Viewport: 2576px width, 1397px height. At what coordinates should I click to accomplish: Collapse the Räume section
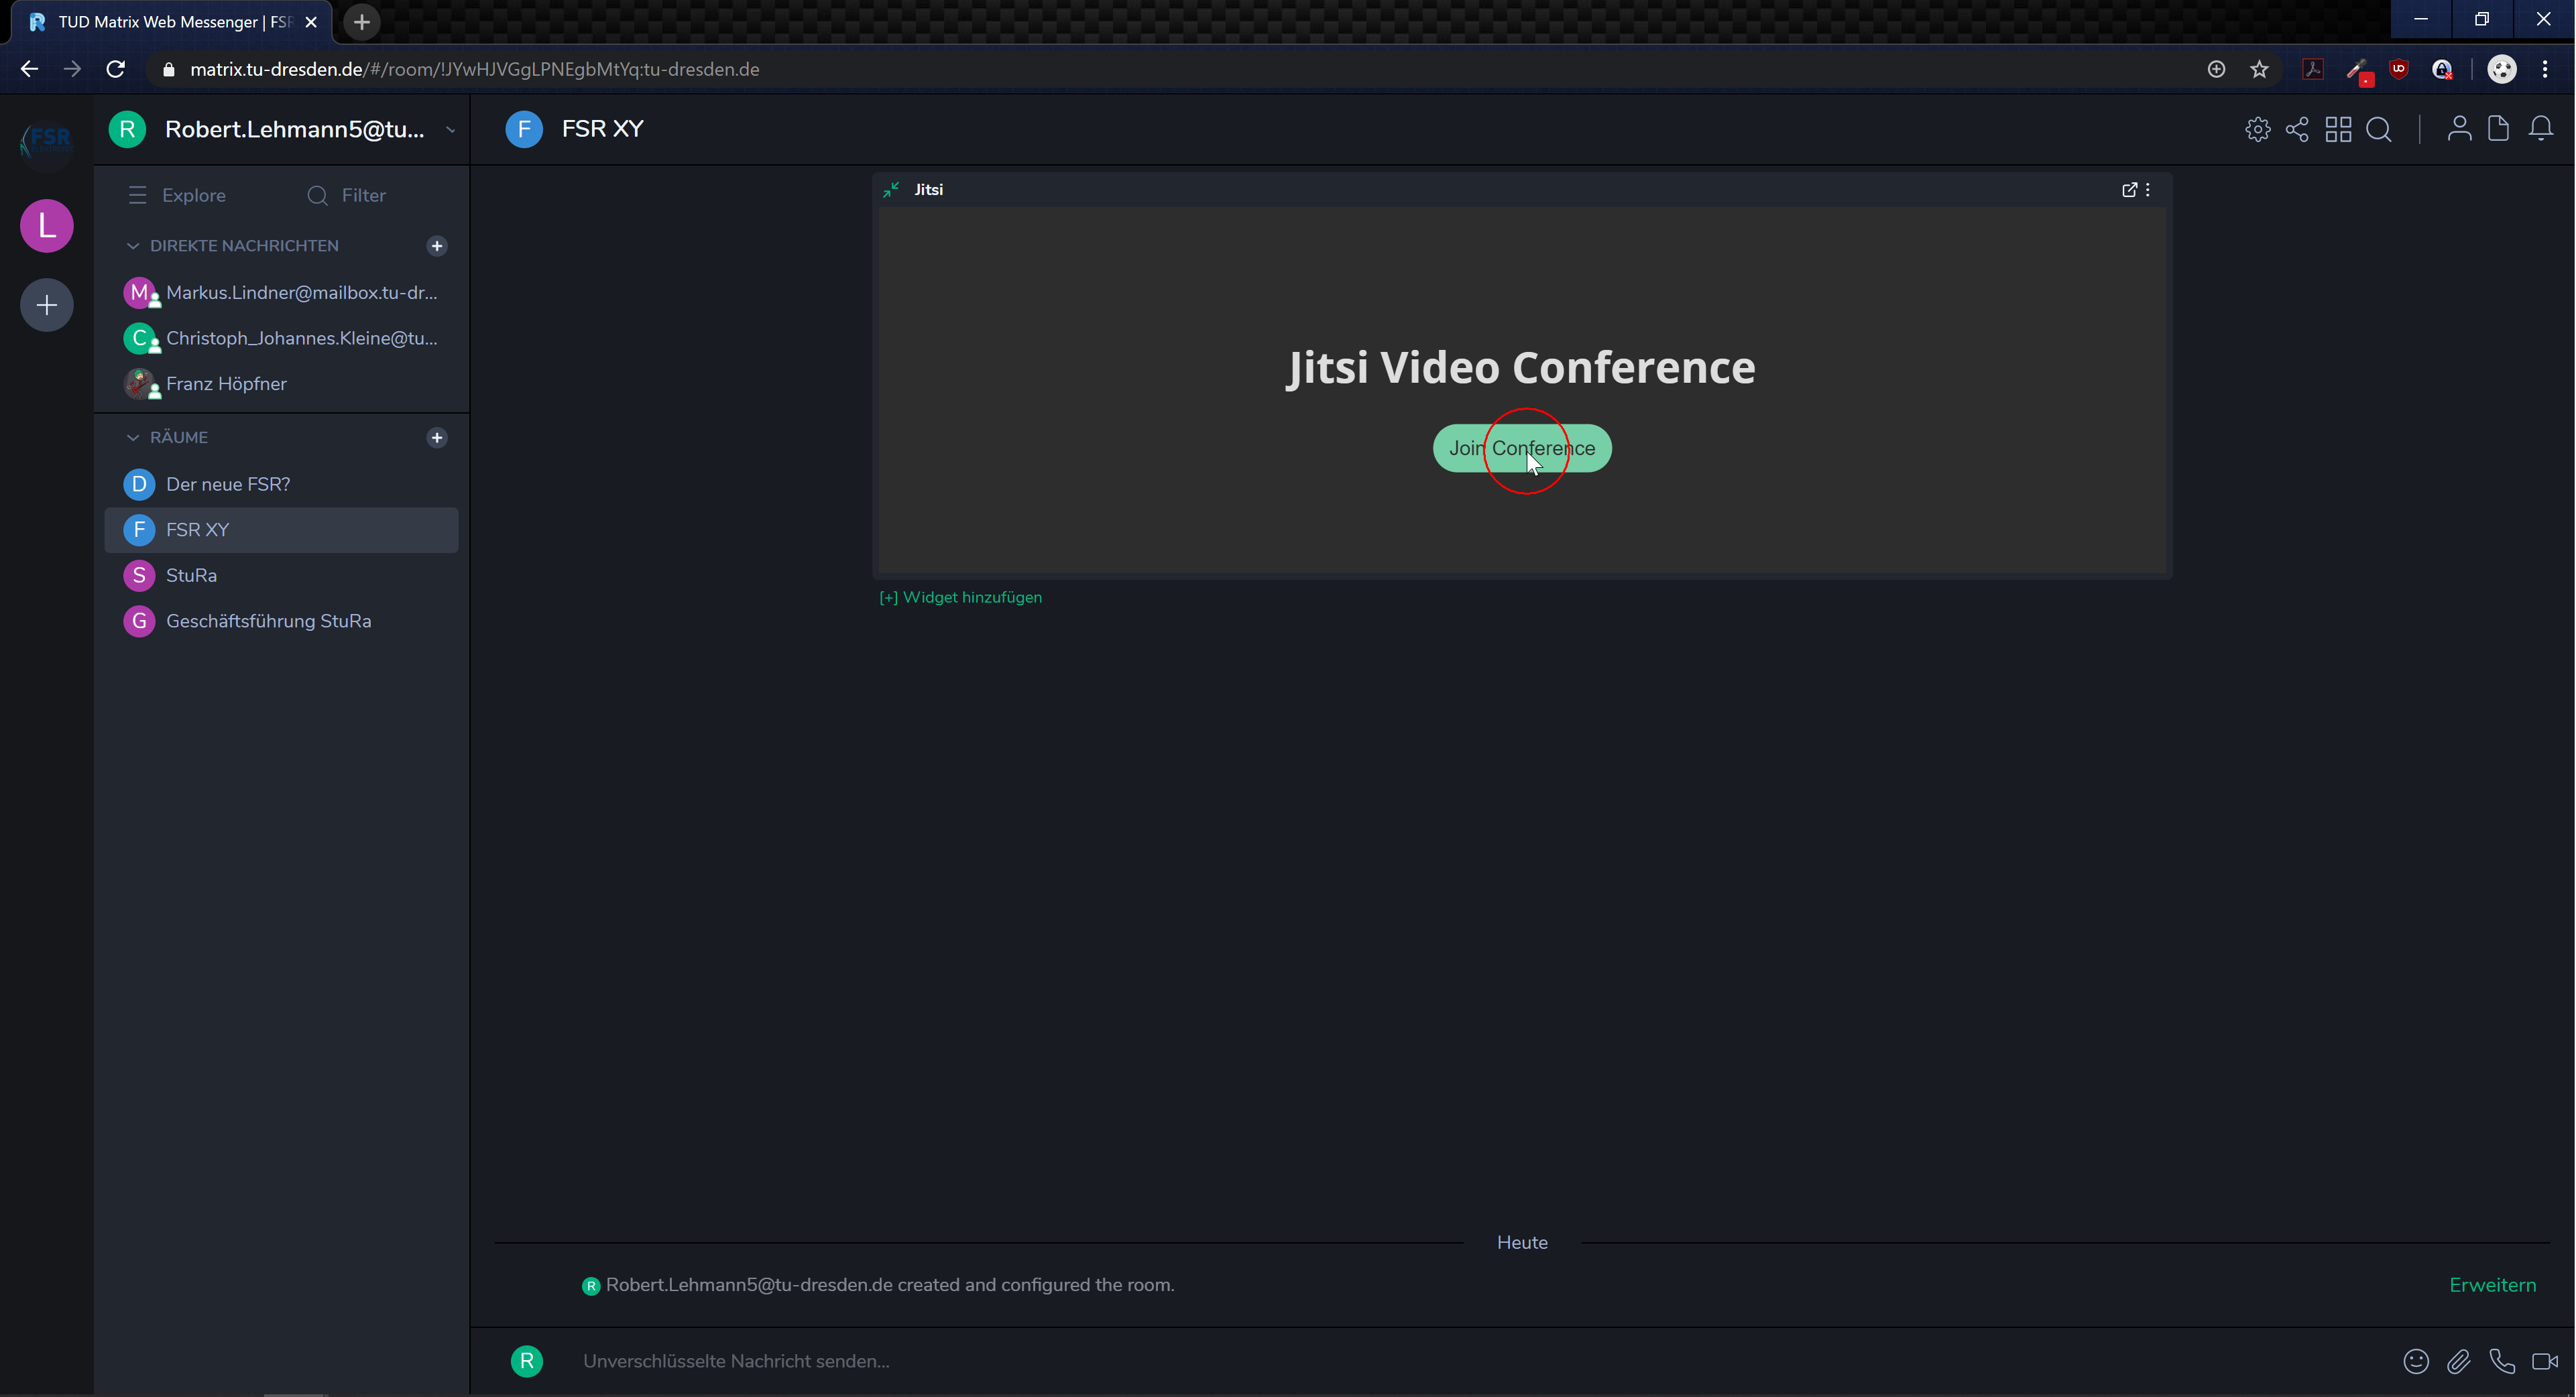coord(133,438)
